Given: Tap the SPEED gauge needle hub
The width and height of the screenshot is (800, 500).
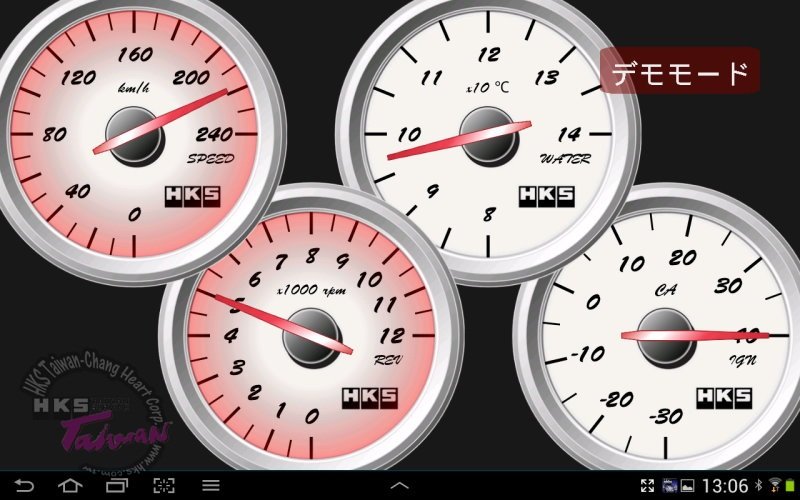Looking at the screenshot, I should click(135, 136).
